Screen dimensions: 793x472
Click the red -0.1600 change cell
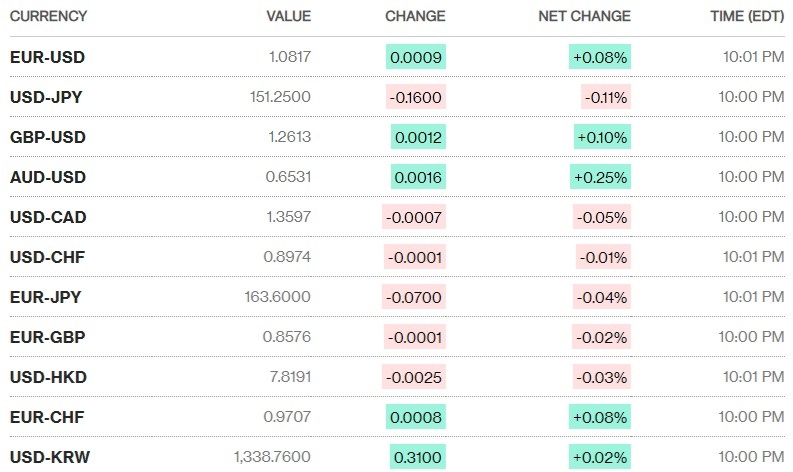pyautogui.click(x=416, y=97)
